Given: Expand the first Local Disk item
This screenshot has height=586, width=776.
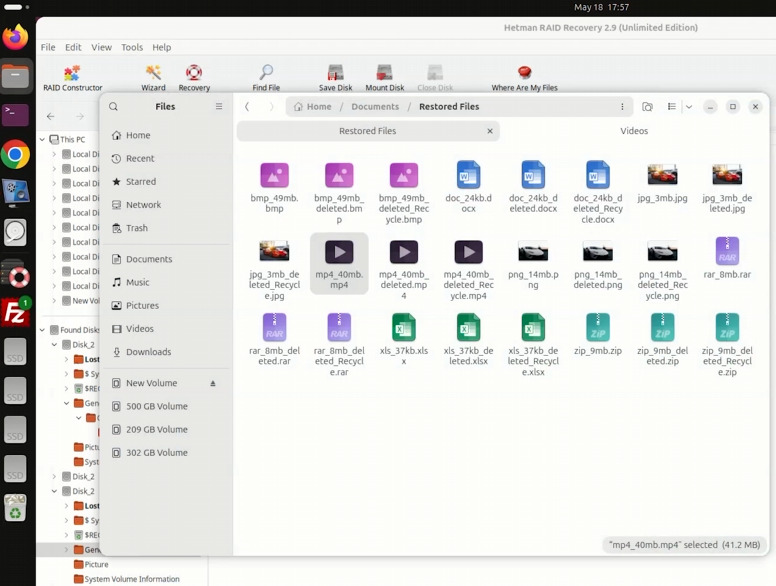Looking at the screenshot, I should (54, 154).
